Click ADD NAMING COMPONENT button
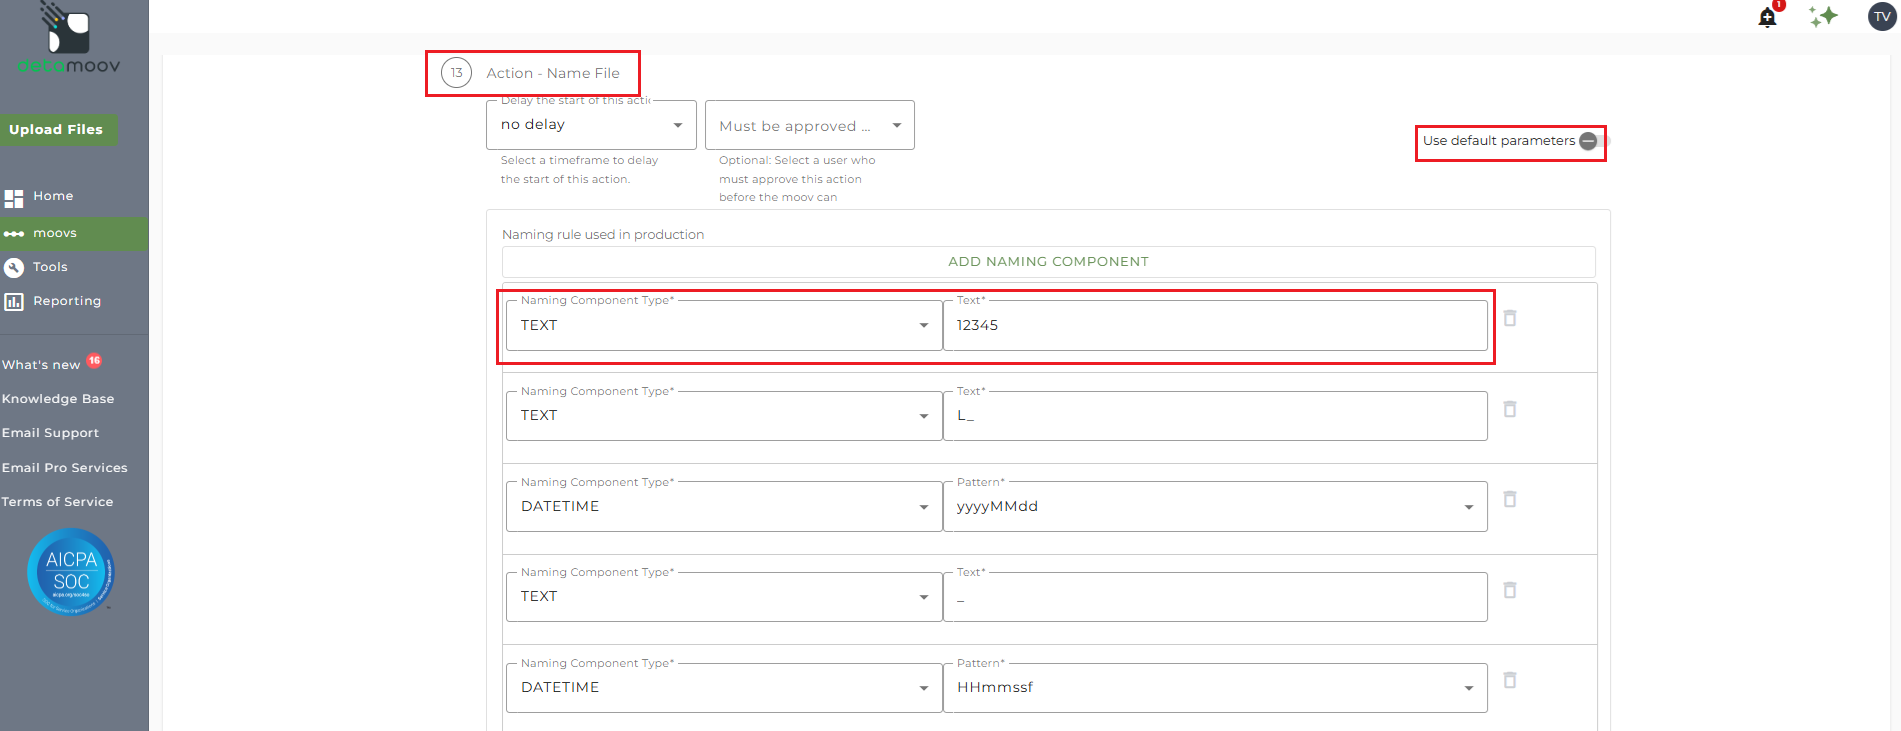This screenshot has height=731, width=1901. 1048,262
